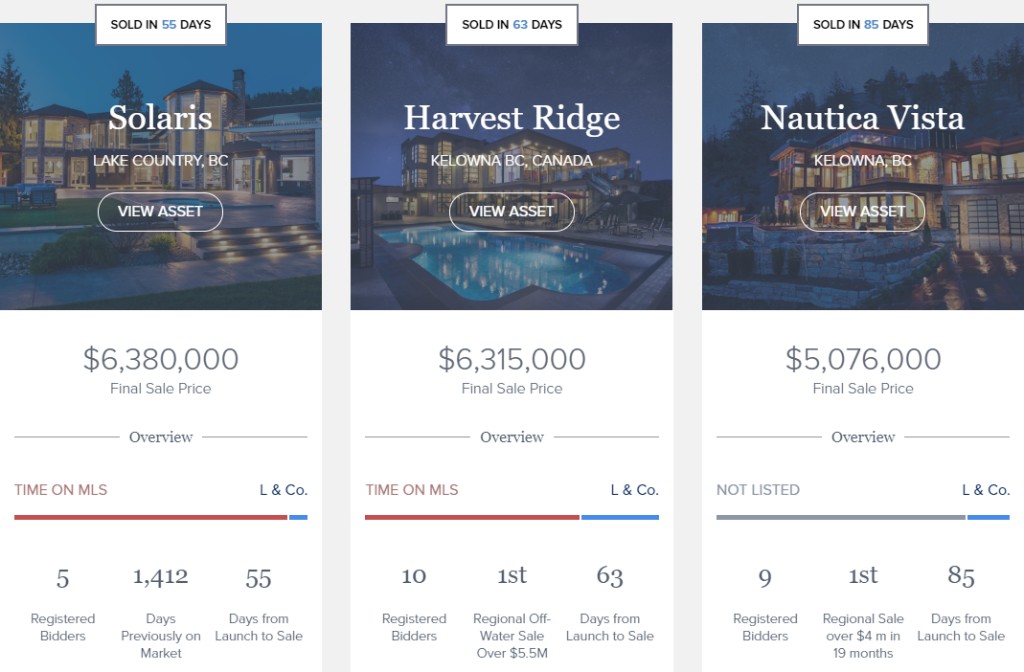The width and height of the screenshot is (1024, 672).
Task: Open the Solaris View Asset button
Action: pos(160,212)
